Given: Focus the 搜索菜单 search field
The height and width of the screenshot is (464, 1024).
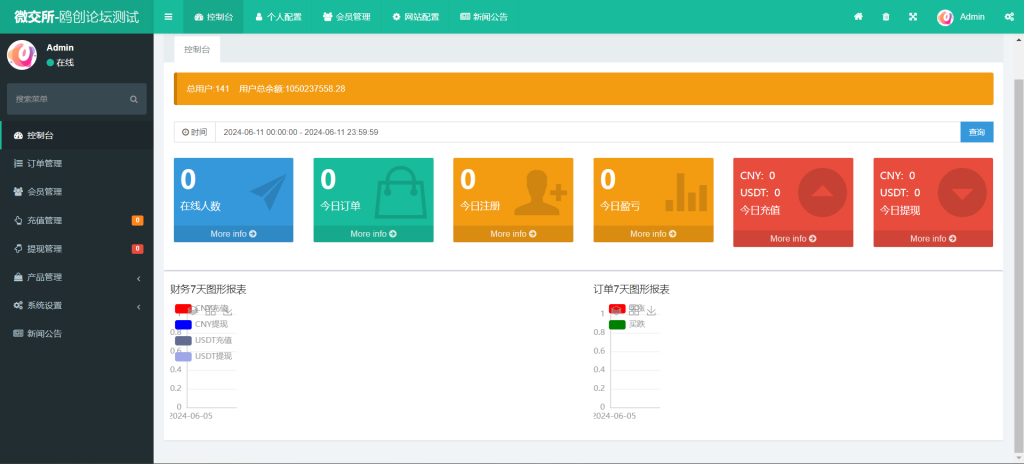Looking at the screenshot, I should coord(64,99).
